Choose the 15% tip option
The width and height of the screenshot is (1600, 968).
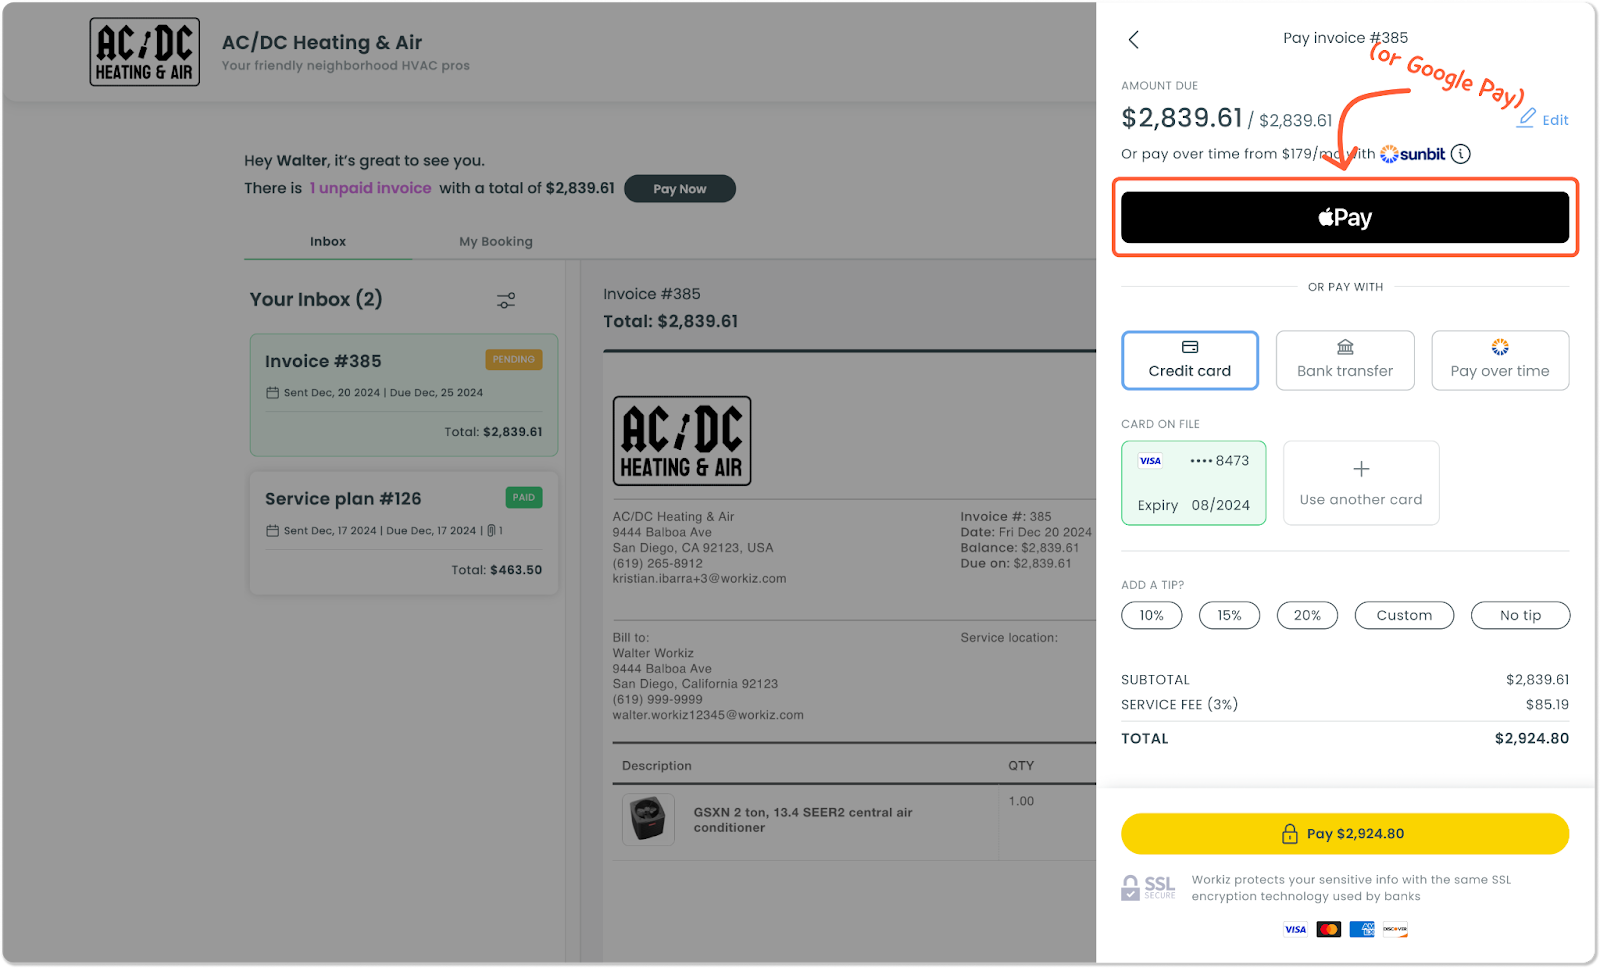[x=1229, y=615]
